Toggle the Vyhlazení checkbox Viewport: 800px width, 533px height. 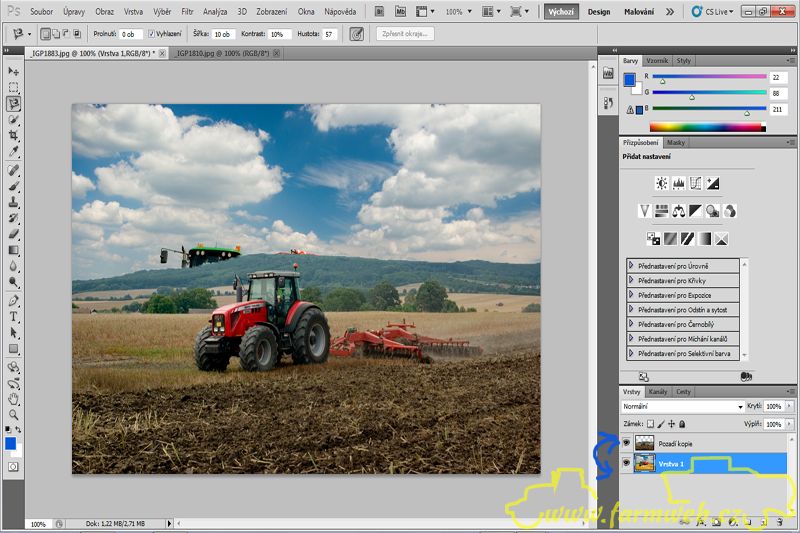coord(151,33)
